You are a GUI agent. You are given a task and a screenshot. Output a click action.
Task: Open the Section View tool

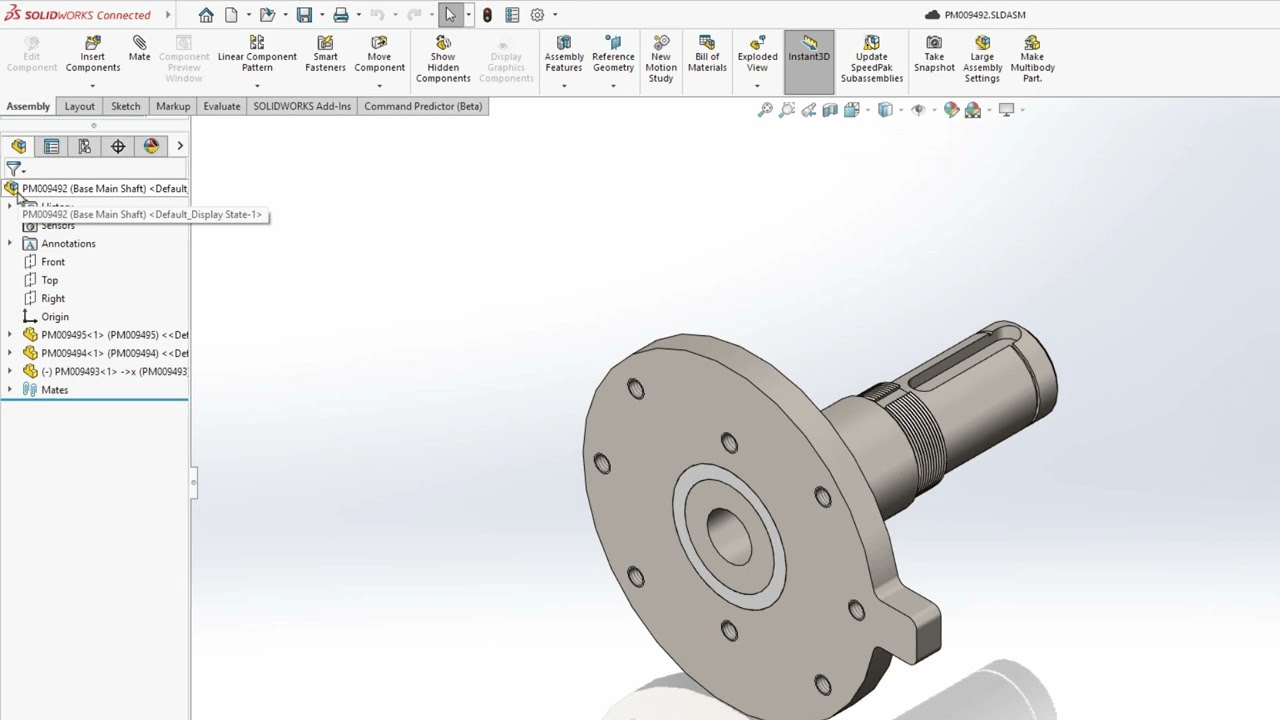click(x=830, y=110)
